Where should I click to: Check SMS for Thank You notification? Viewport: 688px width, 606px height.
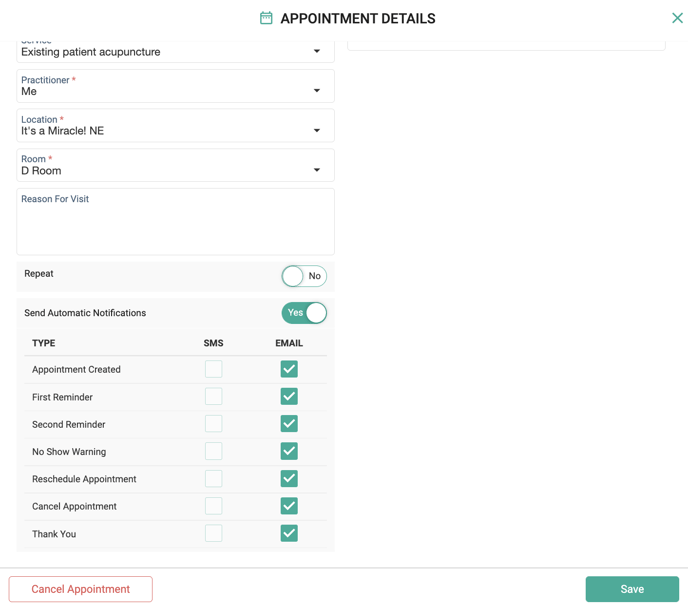point(213,534)
